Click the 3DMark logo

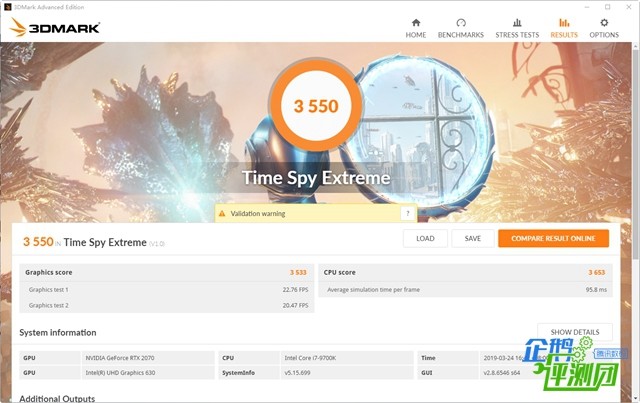pos(55,27)
